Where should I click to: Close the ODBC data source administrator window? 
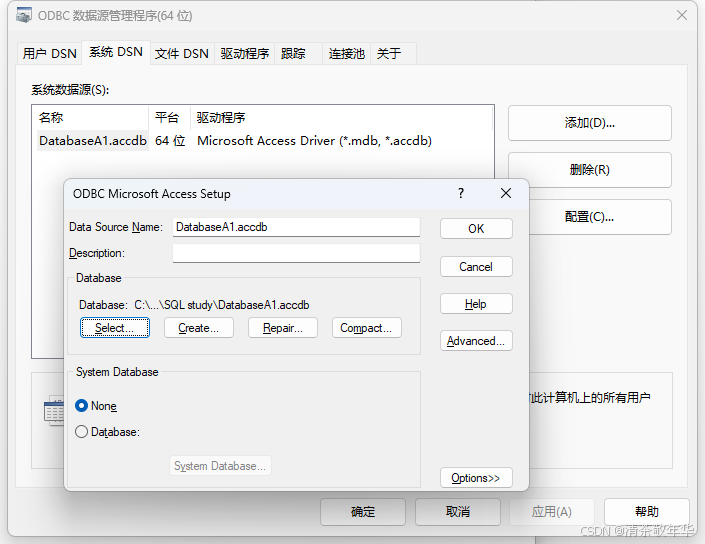(x=682, y=15)
